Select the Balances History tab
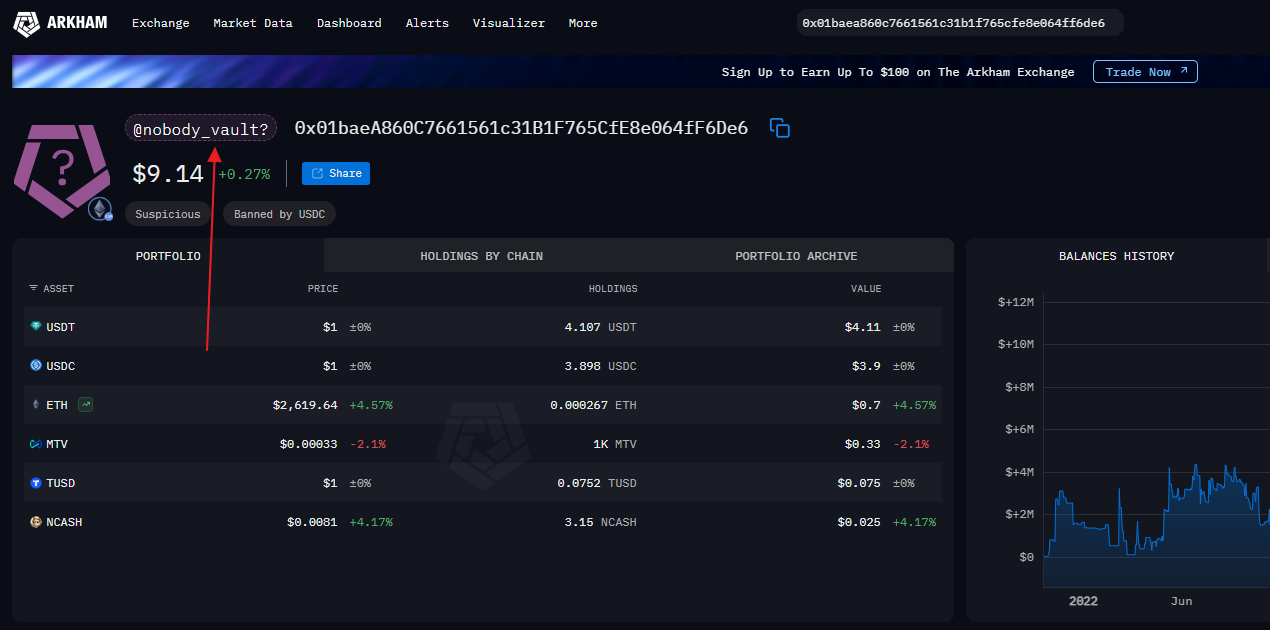The width and height of the screenshot is (1270, 630). click(x=1116, y=256)
